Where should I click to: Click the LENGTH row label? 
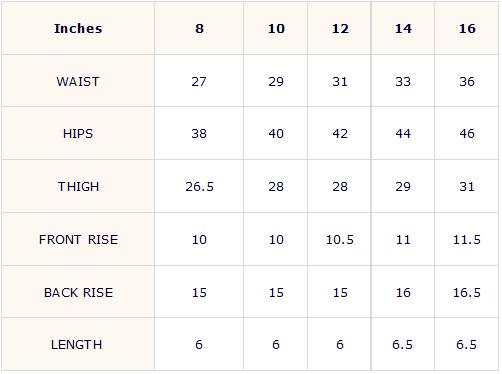(78, 344)
